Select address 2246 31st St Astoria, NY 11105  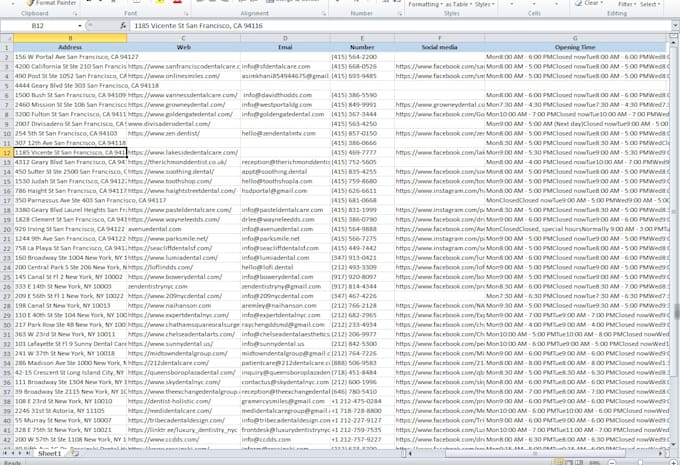coord(70,411)
